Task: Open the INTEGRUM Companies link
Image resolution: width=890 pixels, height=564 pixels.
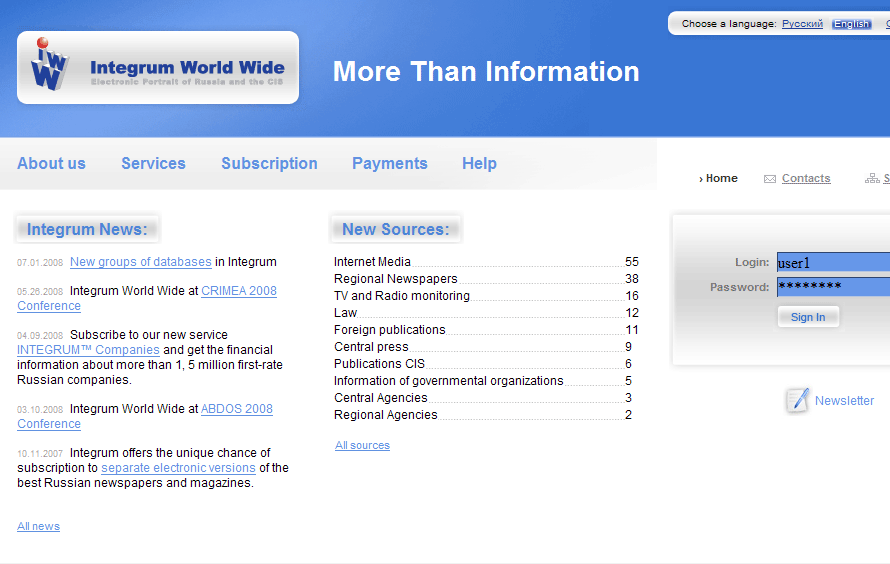Action: click(x=88, y=350)
